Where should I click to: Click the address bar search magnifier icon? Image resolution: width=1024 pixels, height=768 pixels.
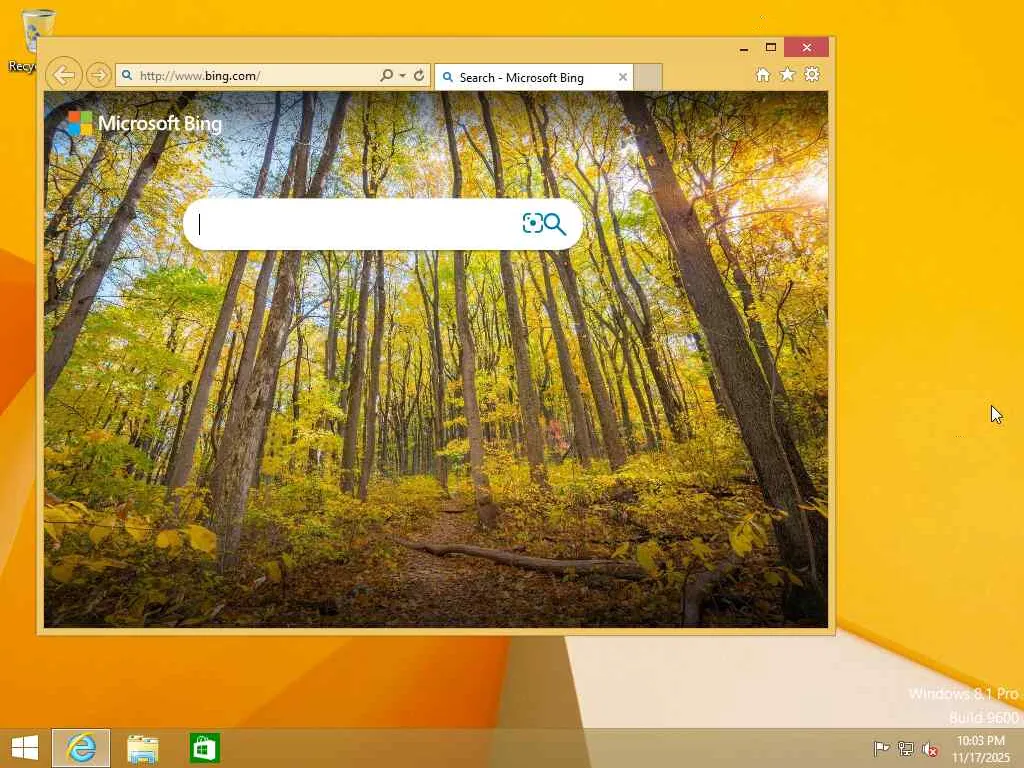coord(387,76)
